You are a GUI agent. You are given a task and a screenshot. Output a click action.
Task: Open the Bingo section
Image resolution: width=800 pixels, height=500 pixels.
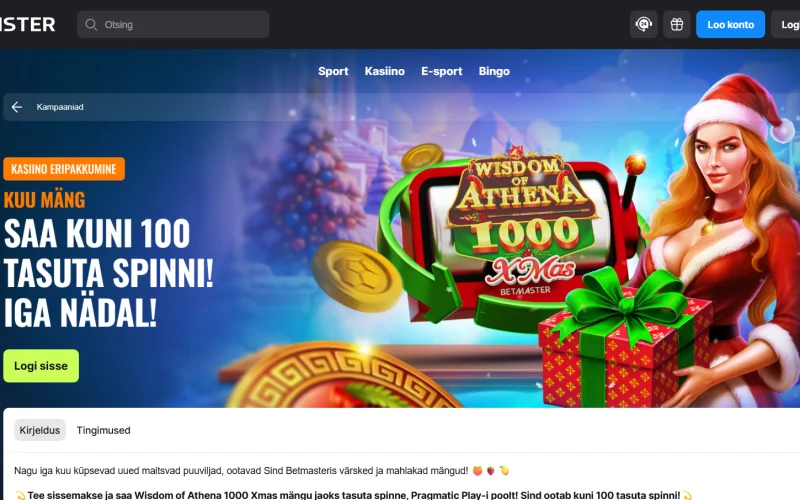[494, 71]
